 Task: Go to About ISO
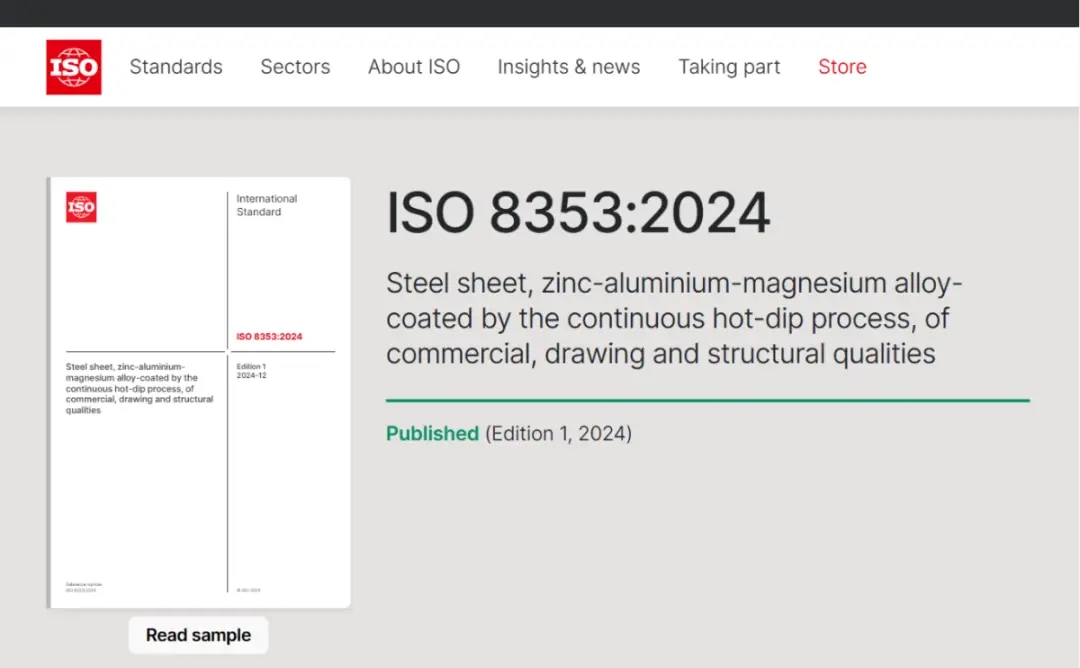pos(413,67)
